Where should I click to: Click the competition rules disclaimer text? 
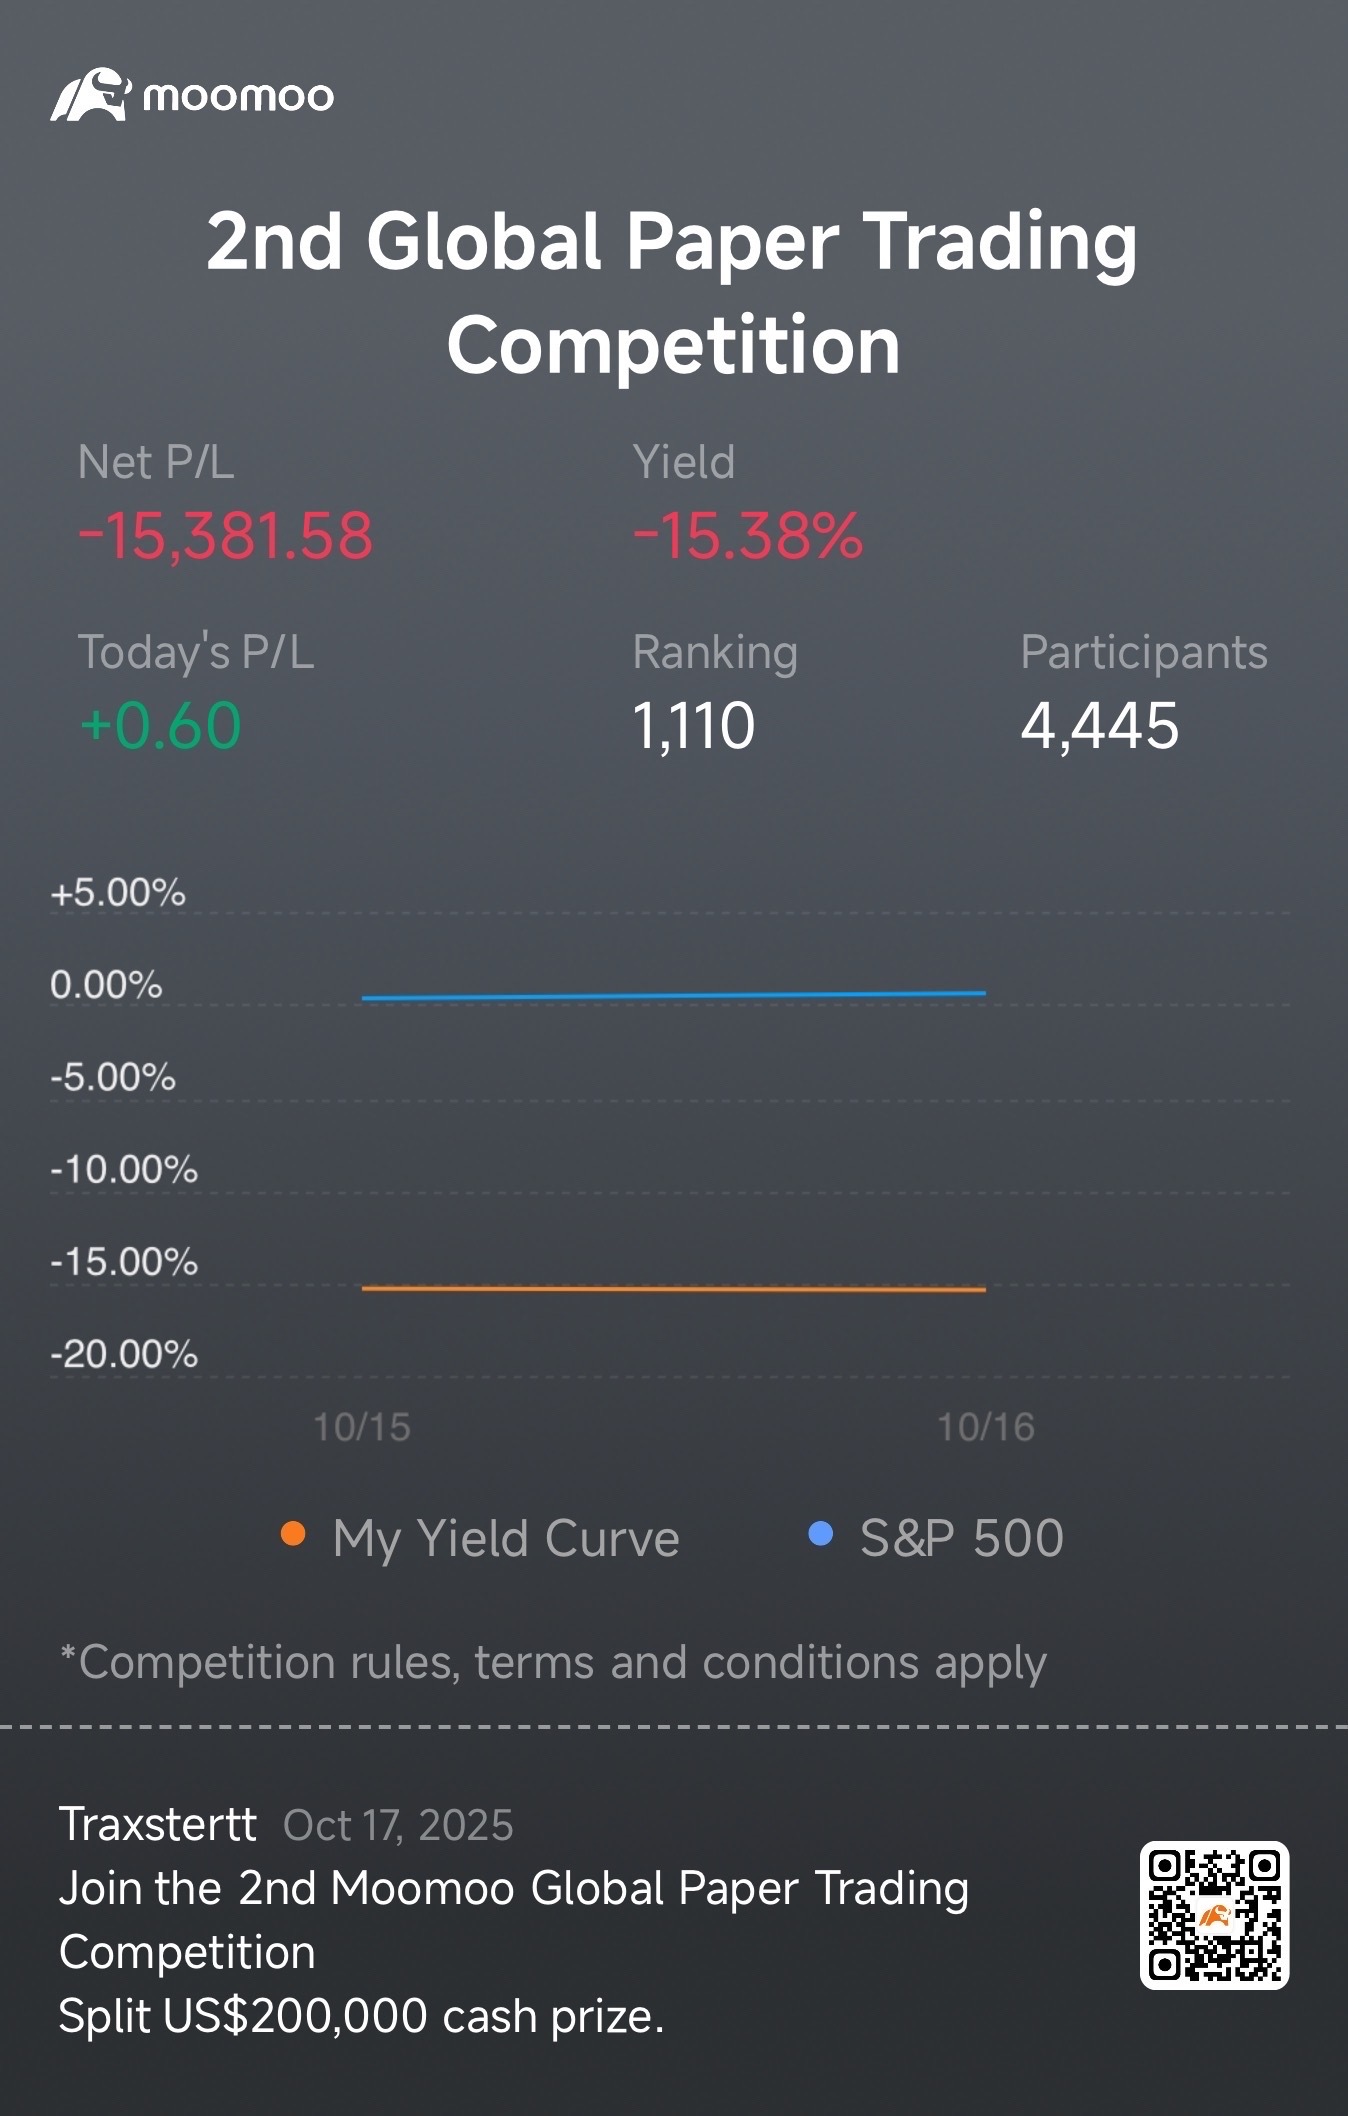pyautogui.click(x=553, y=1663)
